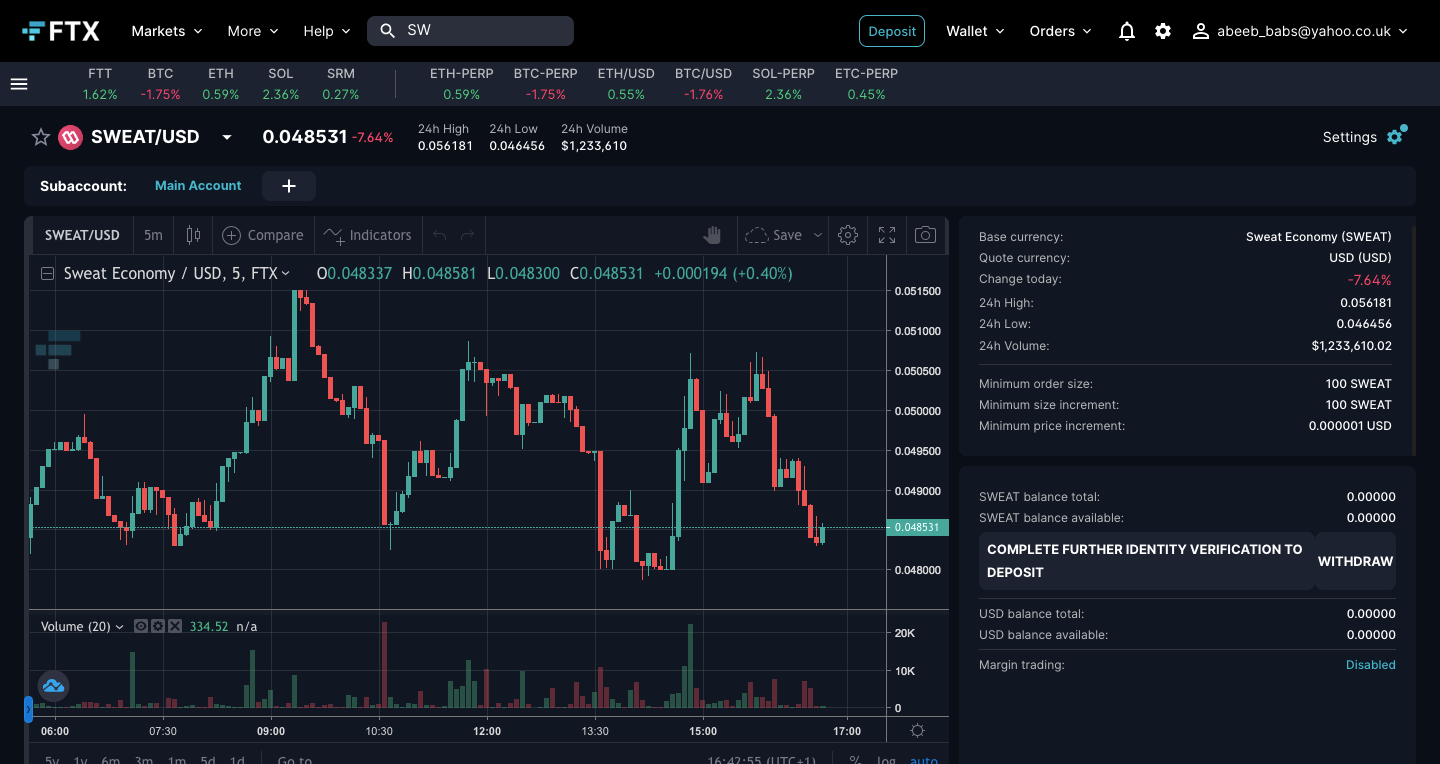Open candlestick chart style selector
Screen dimensions: 1440x764
click(193, 235)
